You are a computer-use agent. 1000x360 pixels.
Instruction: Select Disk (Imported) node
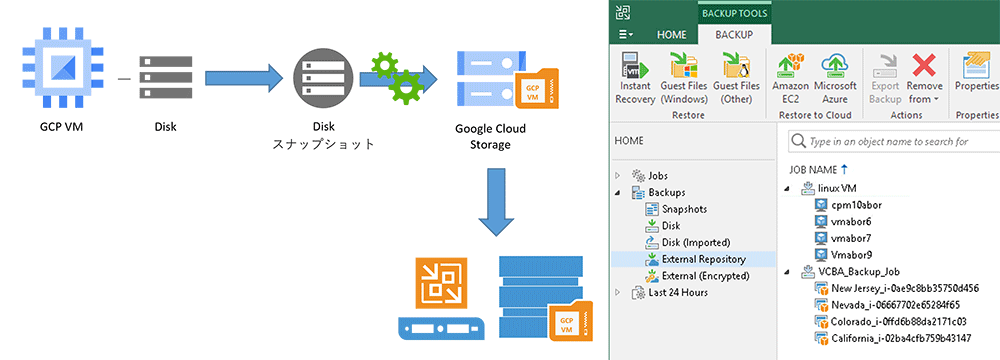[696, 243]
